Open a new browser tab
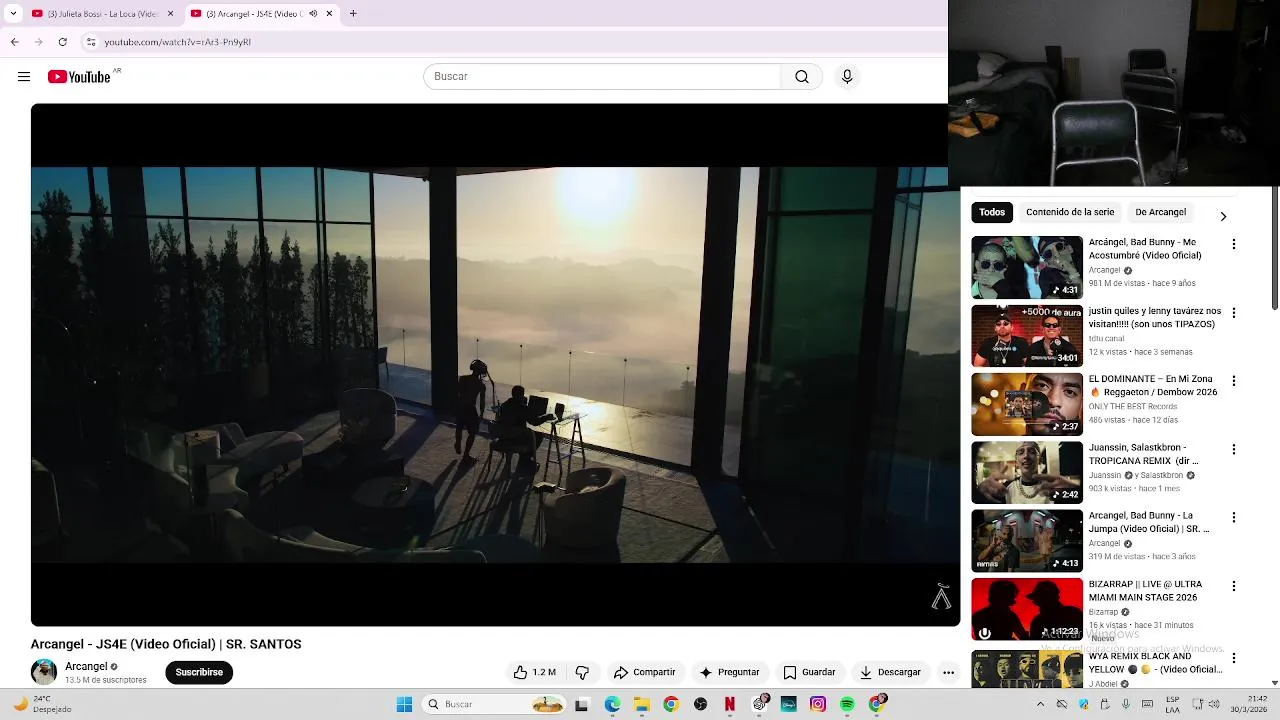 pyautogui.click(x=353, y=14)
